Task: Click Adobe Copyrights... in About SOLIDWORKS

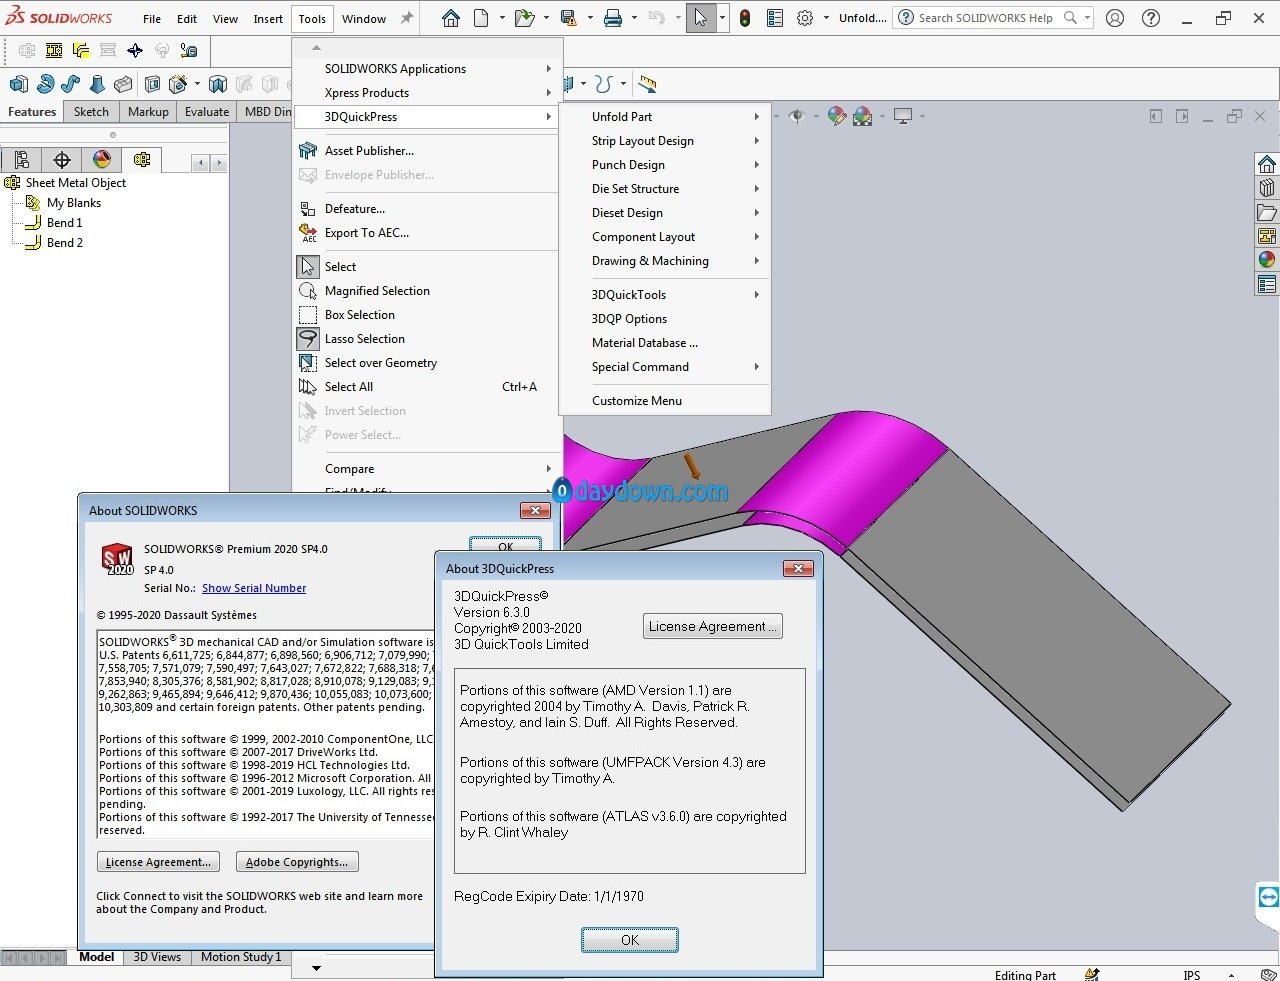Action: pos(297,862)
